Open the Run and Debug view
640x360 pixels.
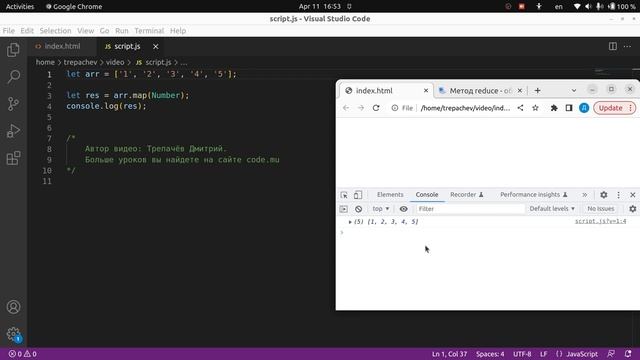click(13, 131)
